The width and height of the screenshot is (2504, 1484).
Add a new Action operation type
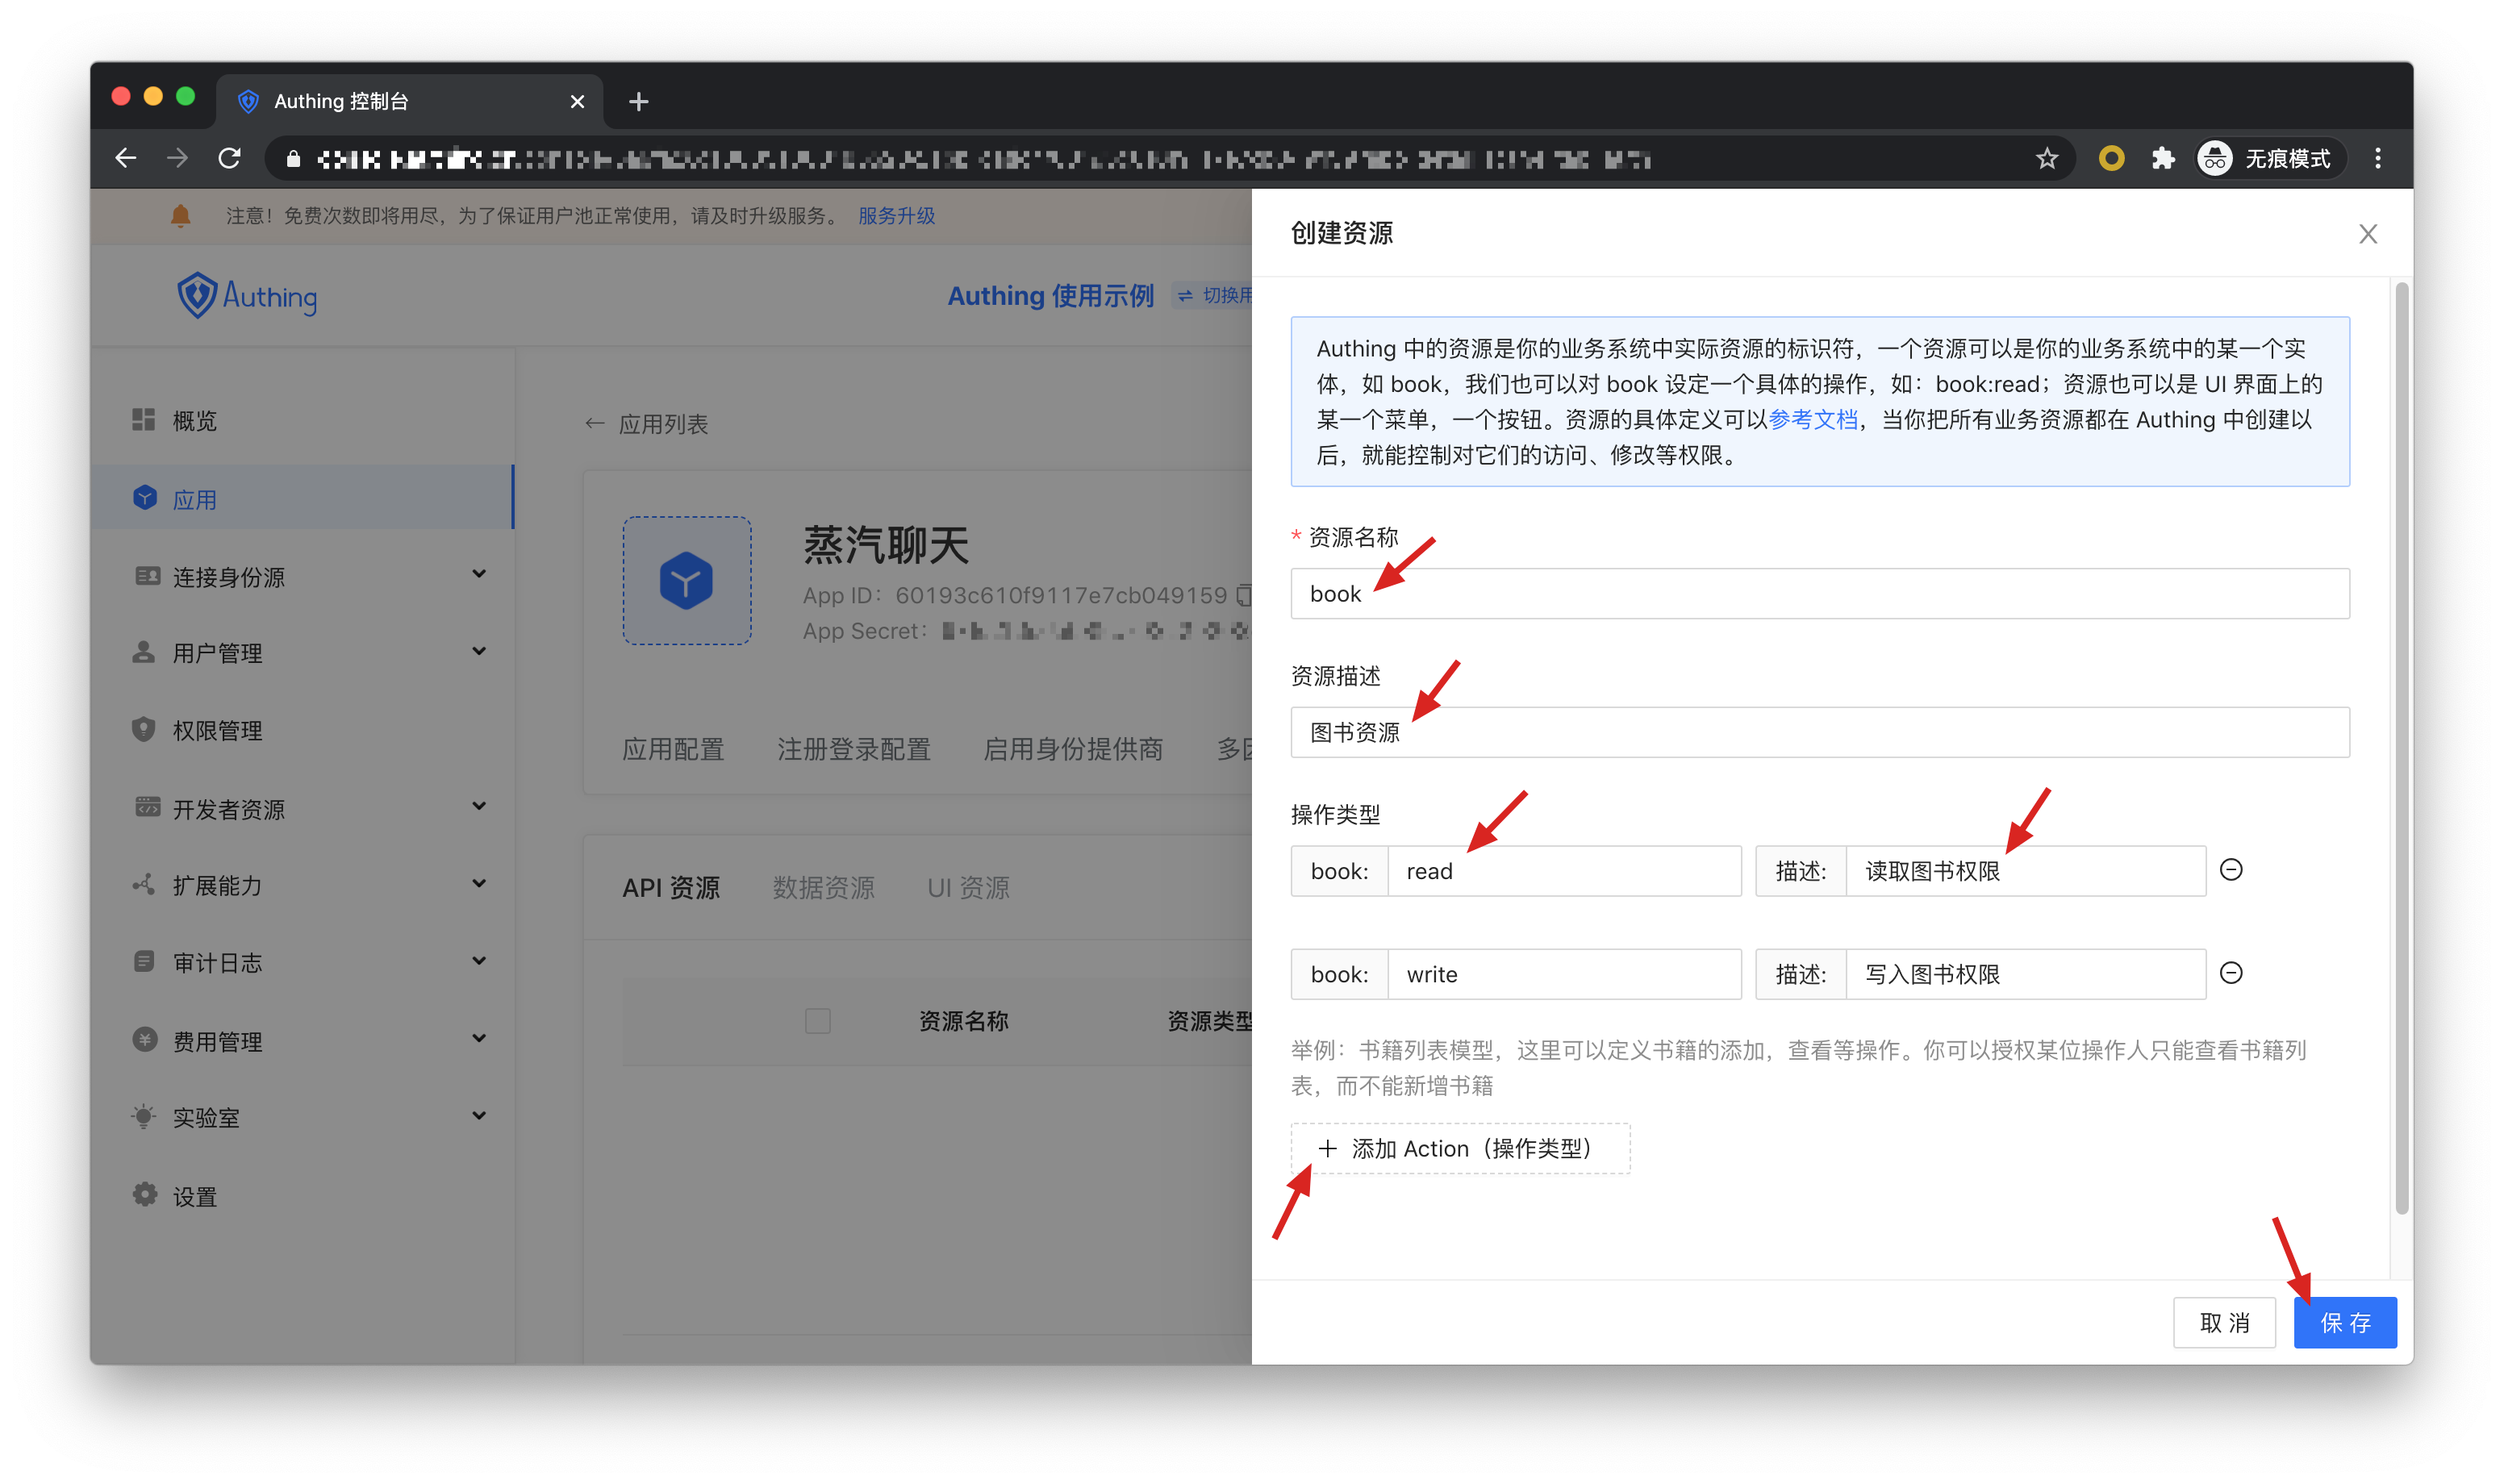tap(1459, 1149)
